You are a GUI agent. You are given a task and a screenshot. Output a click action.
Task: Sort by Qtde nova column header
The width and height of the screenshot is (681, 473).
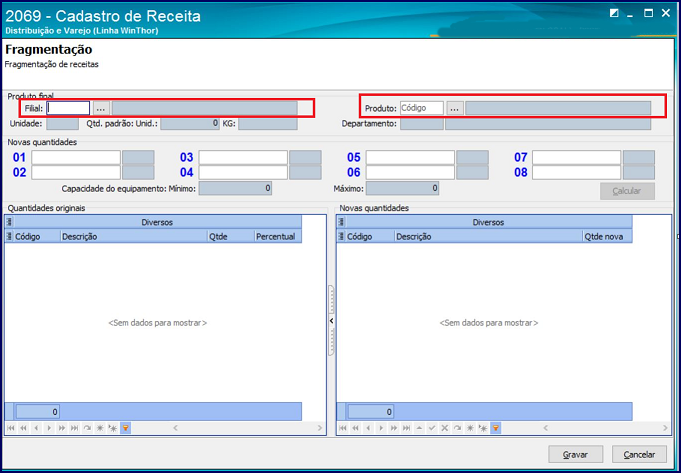pyautogui.click(x=607, y=236)
